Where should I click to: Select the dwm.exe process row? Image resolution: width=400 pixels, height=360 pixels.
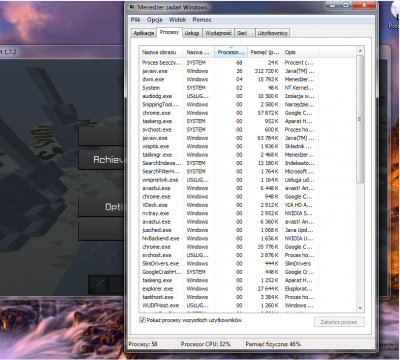pos(248,79)
